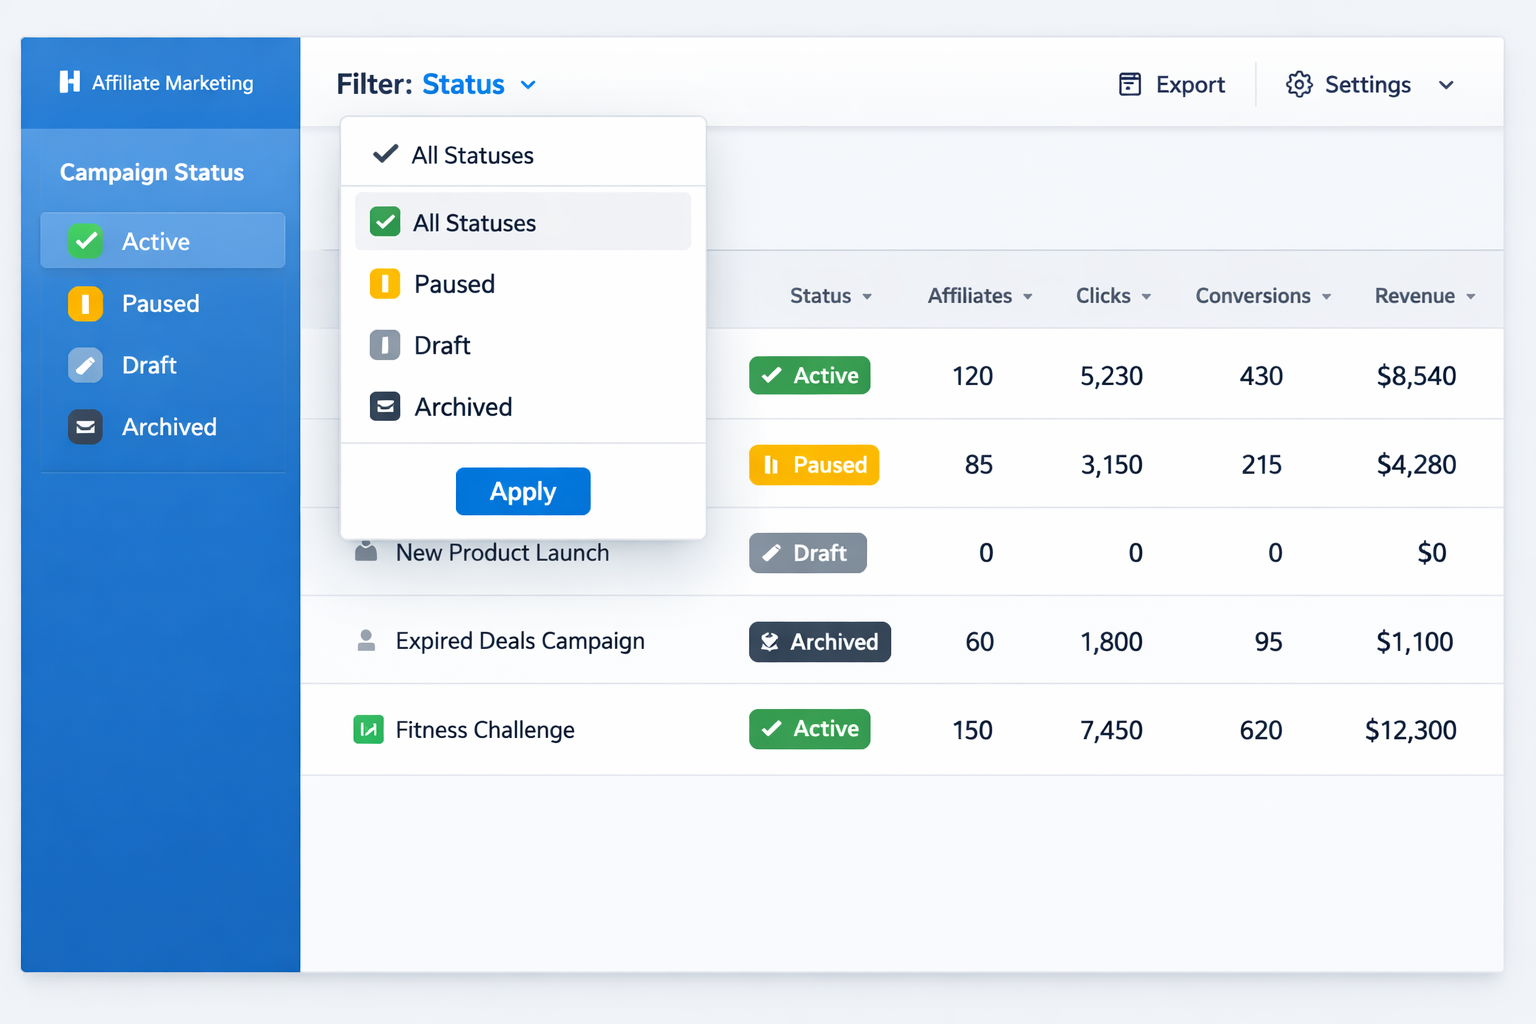Select the Draft checkbox in the filter panel
The height and width of the screenshot is (1024, 1536).
(385, 345)
